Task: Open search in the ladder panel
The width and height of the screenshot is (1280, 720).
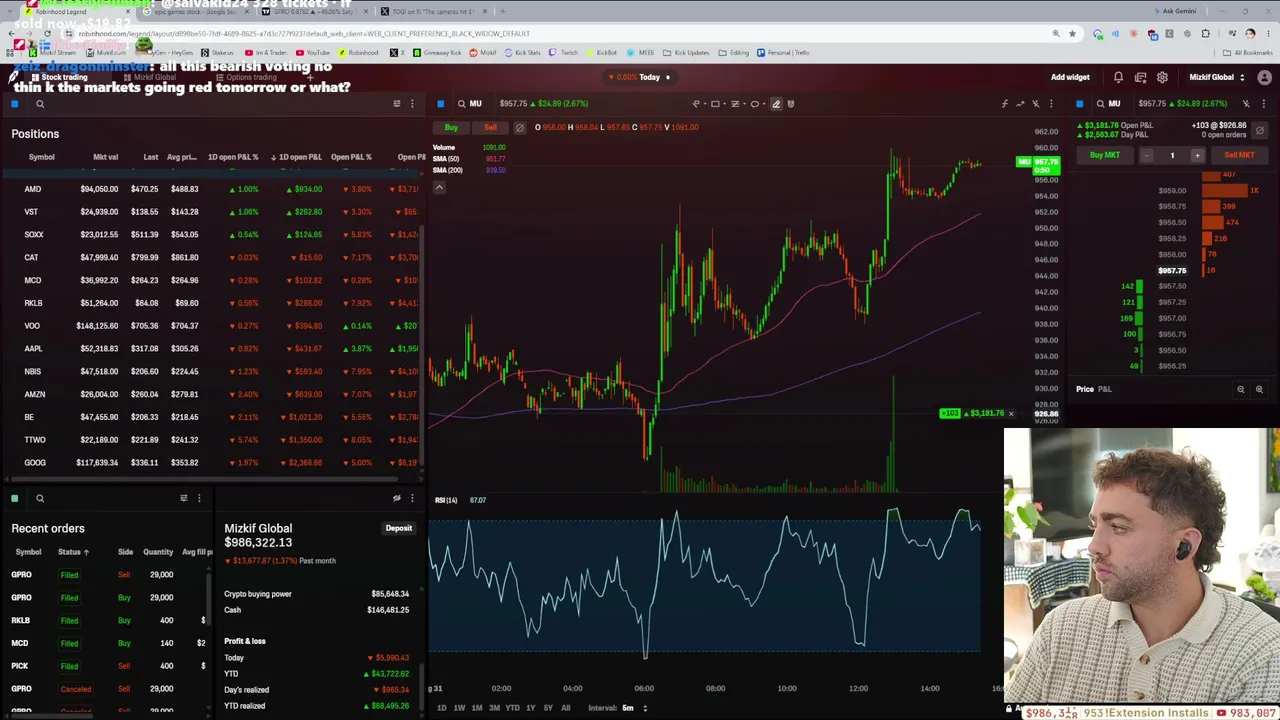Action: coord(1100,104)
